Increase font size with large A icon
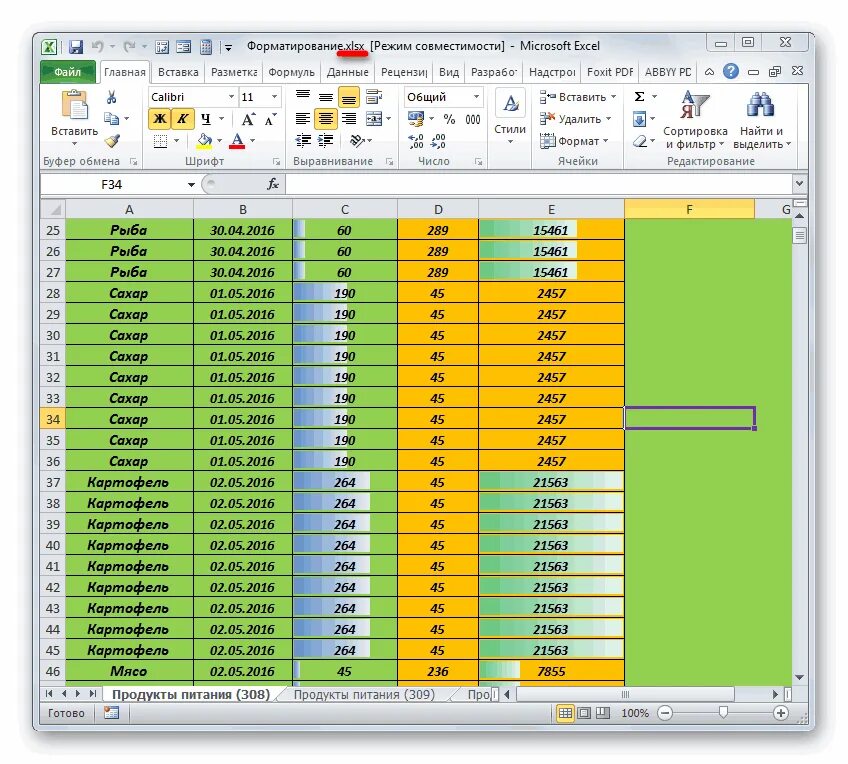The image size is (848, 764). pyautogui.click(x=248, y=119)
